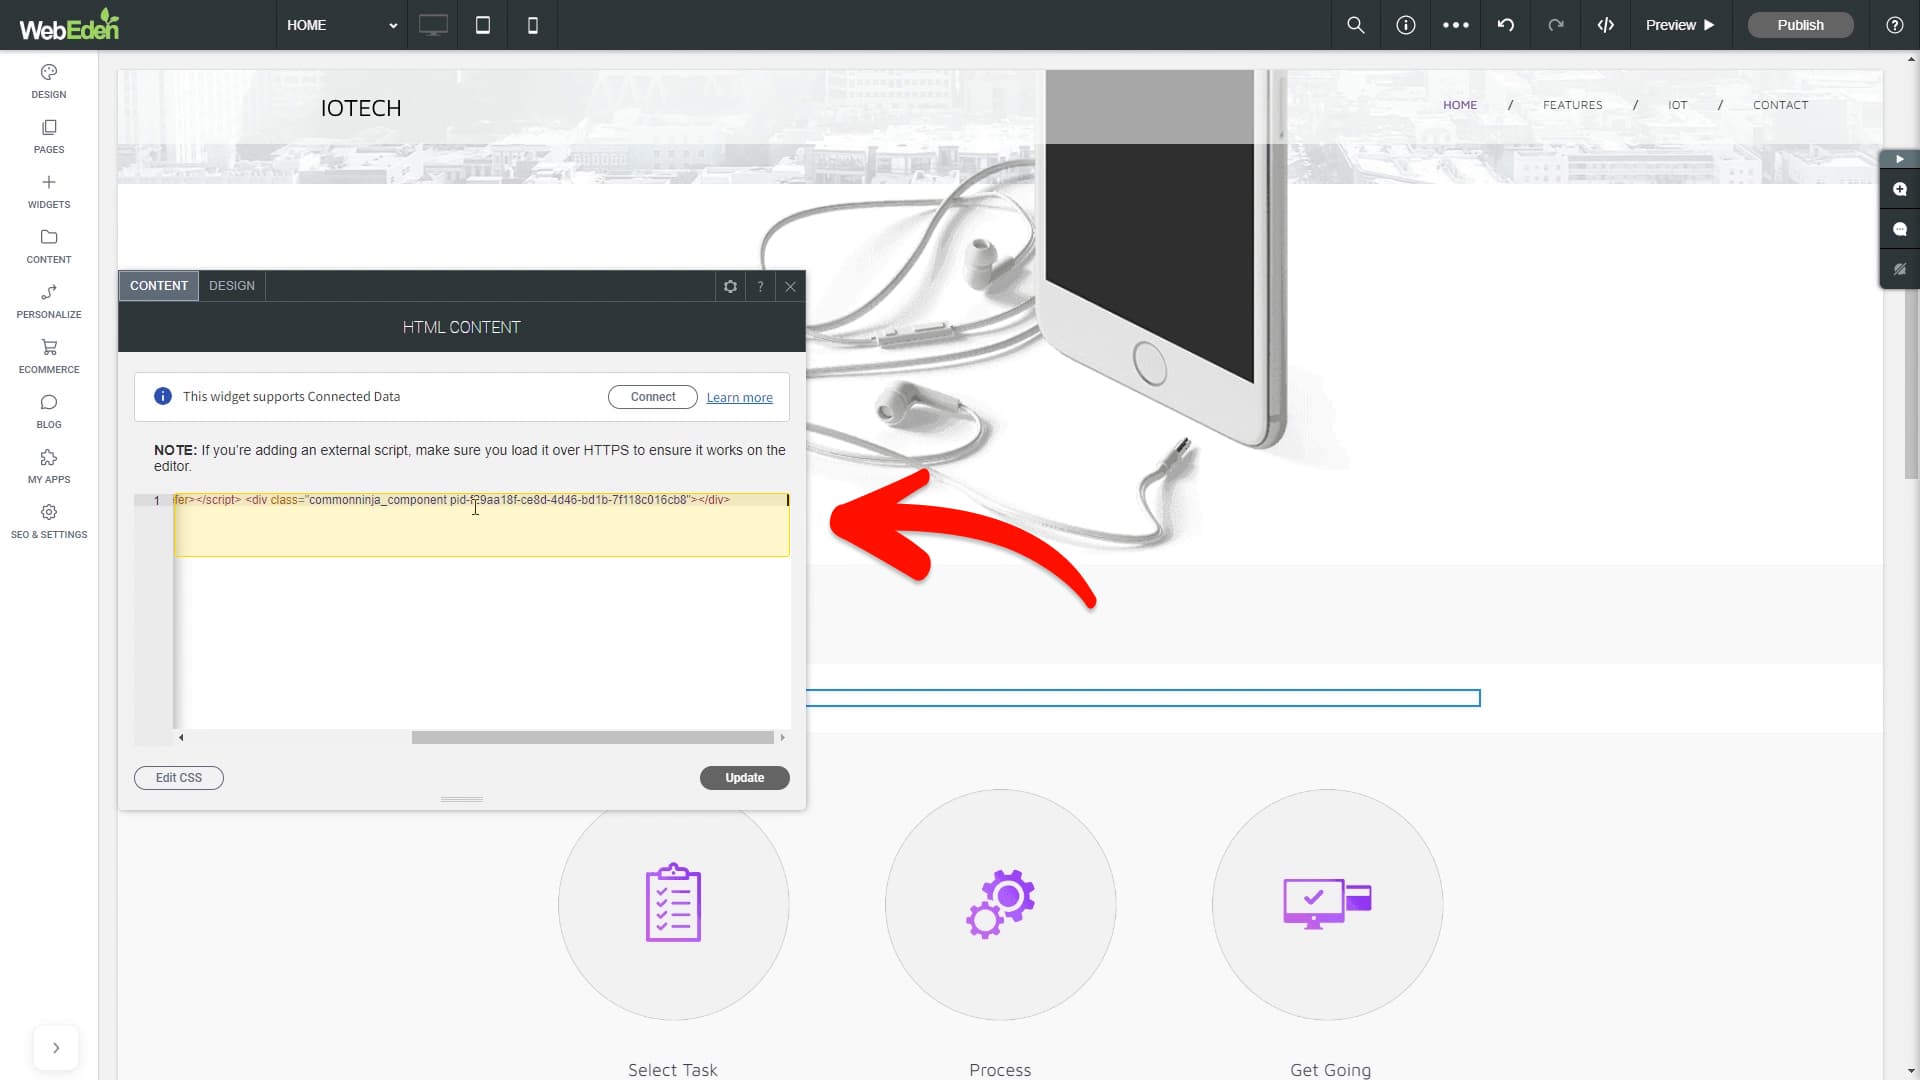
Task: Open SEO & Settings
Action: 48,522
